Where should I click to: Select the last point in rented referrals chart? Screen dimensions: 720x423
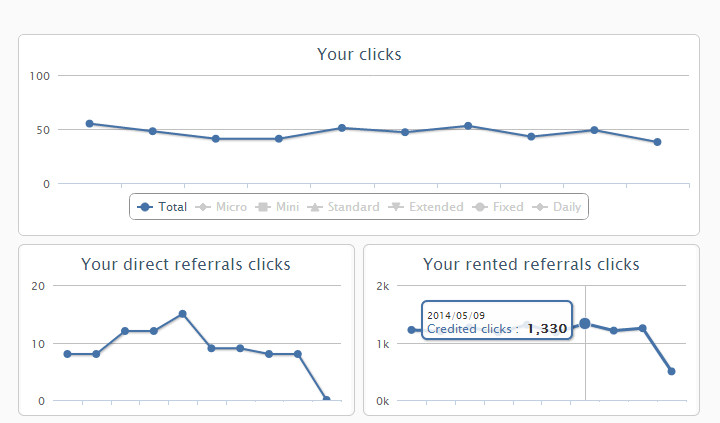671,371
